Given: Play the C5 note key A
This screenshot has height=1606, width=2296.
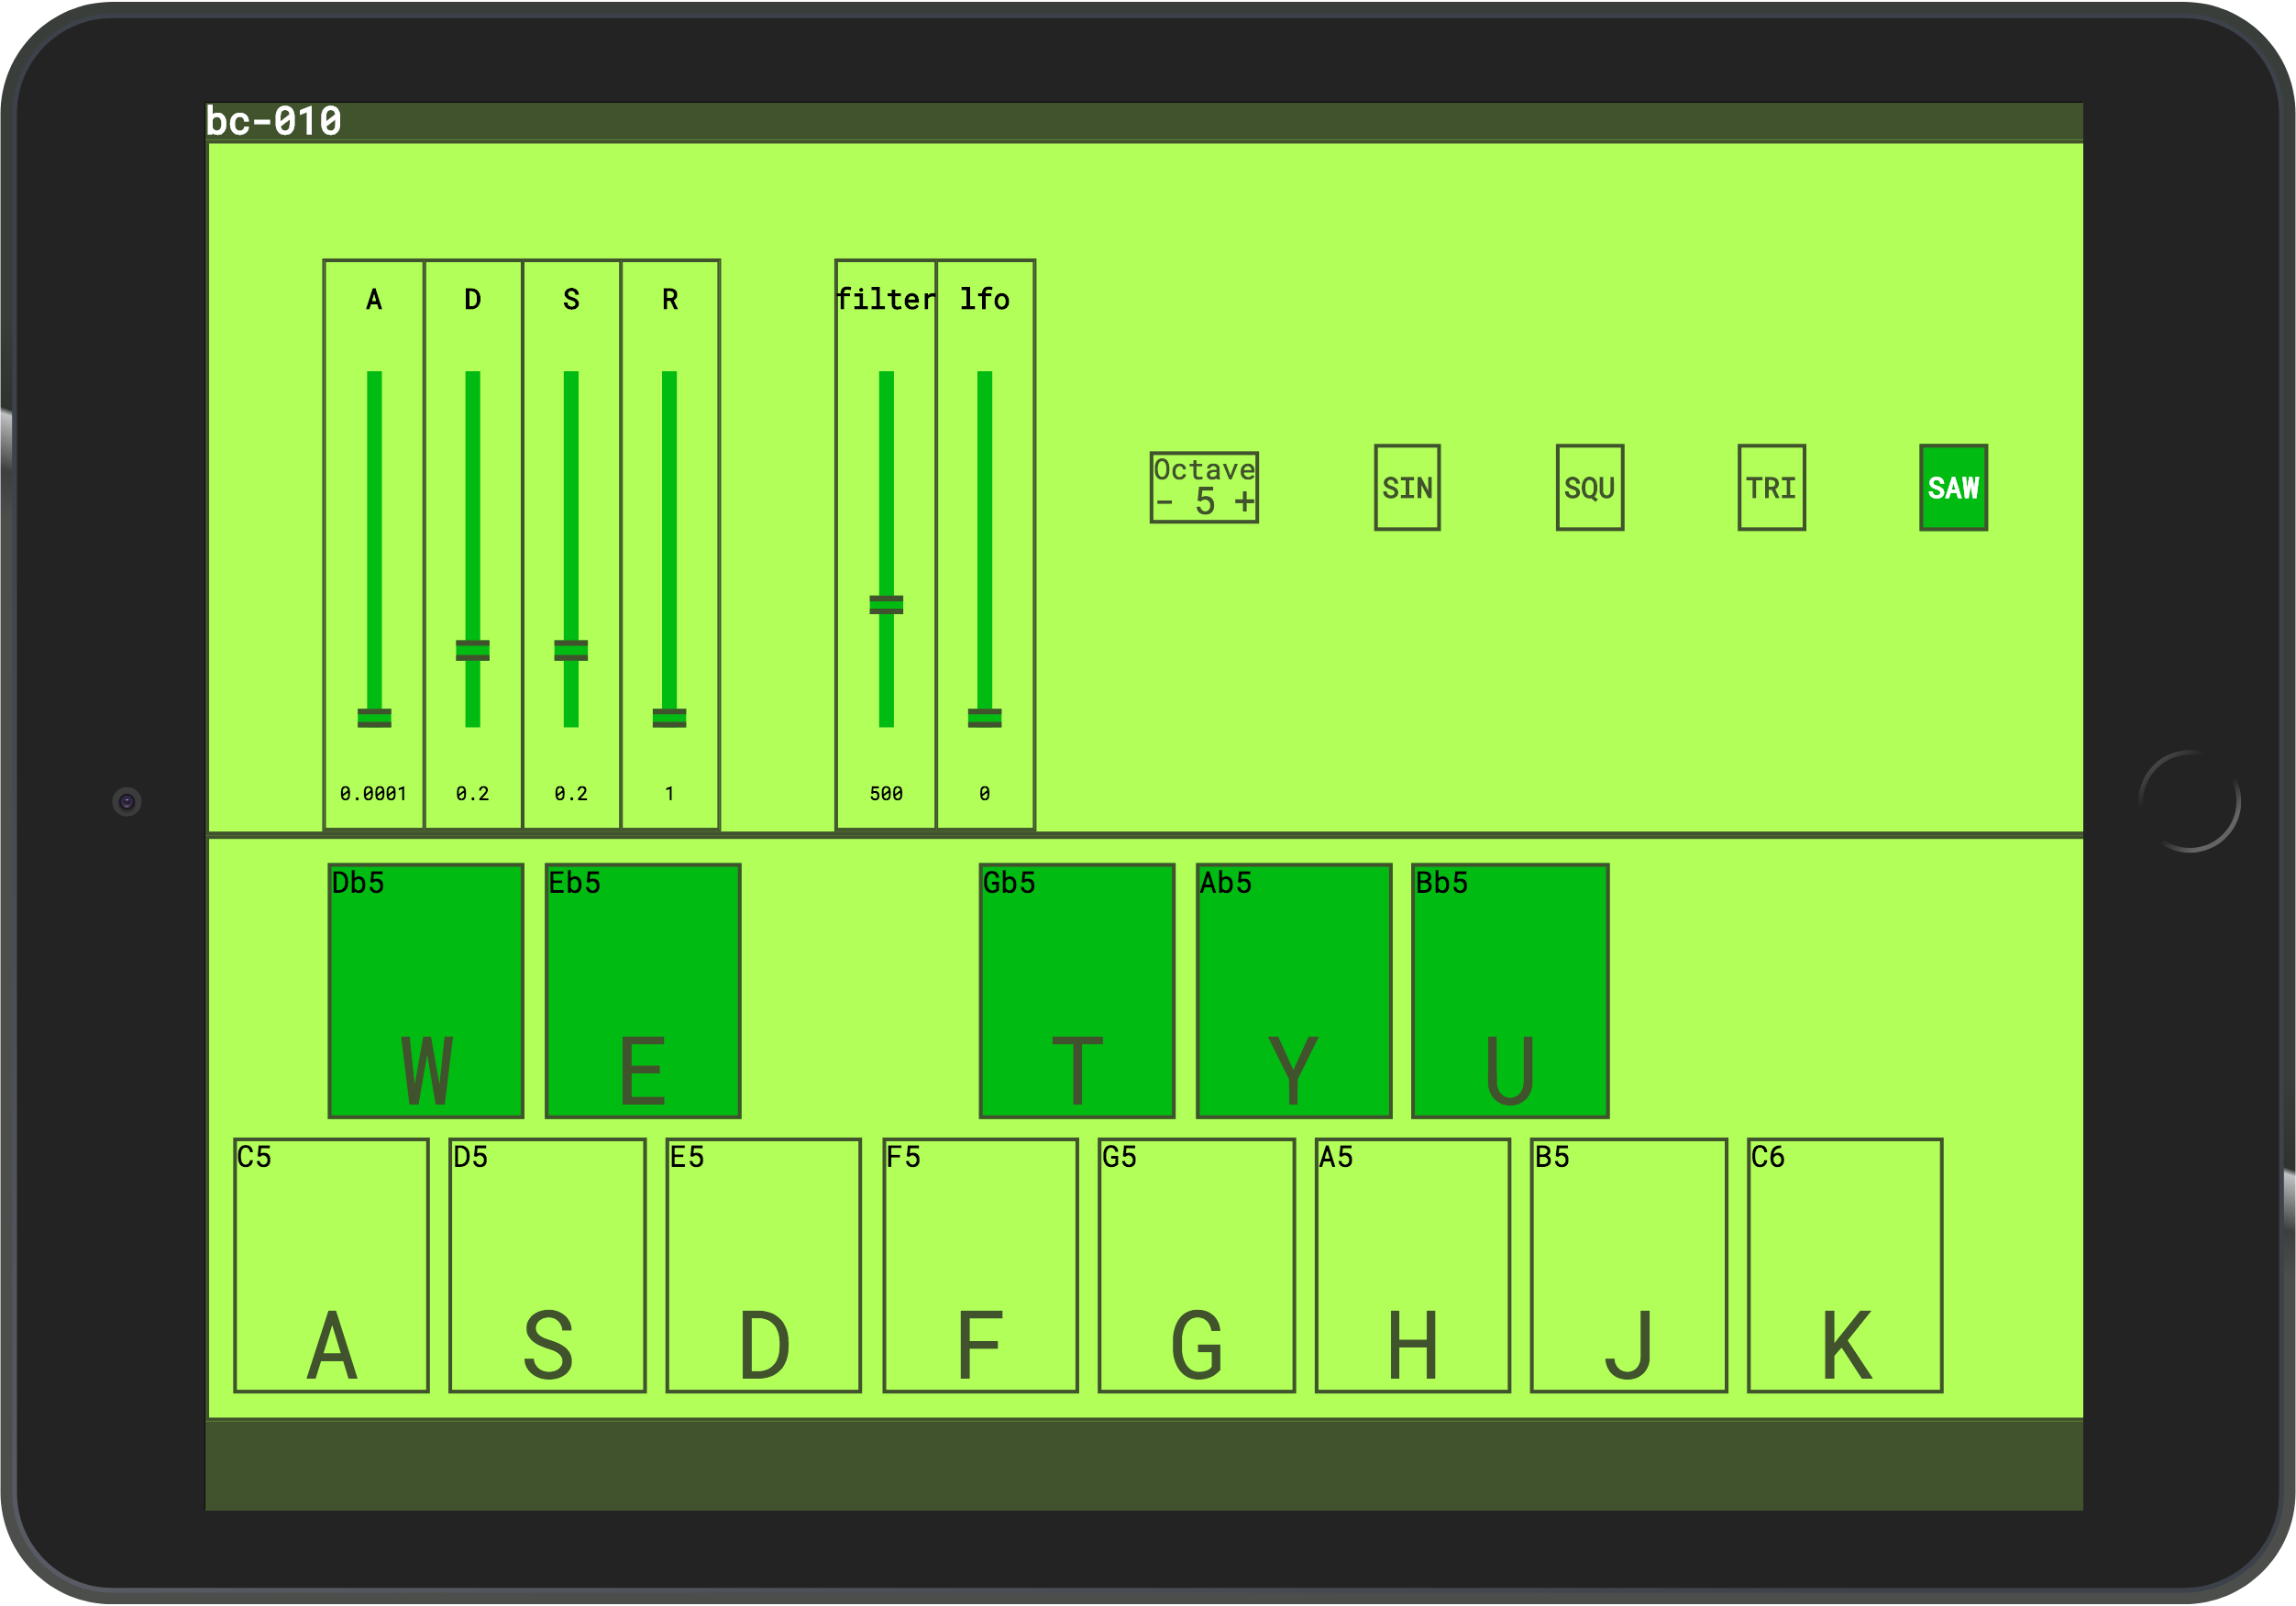Looking at the screenshot, I should point(330,1265).
